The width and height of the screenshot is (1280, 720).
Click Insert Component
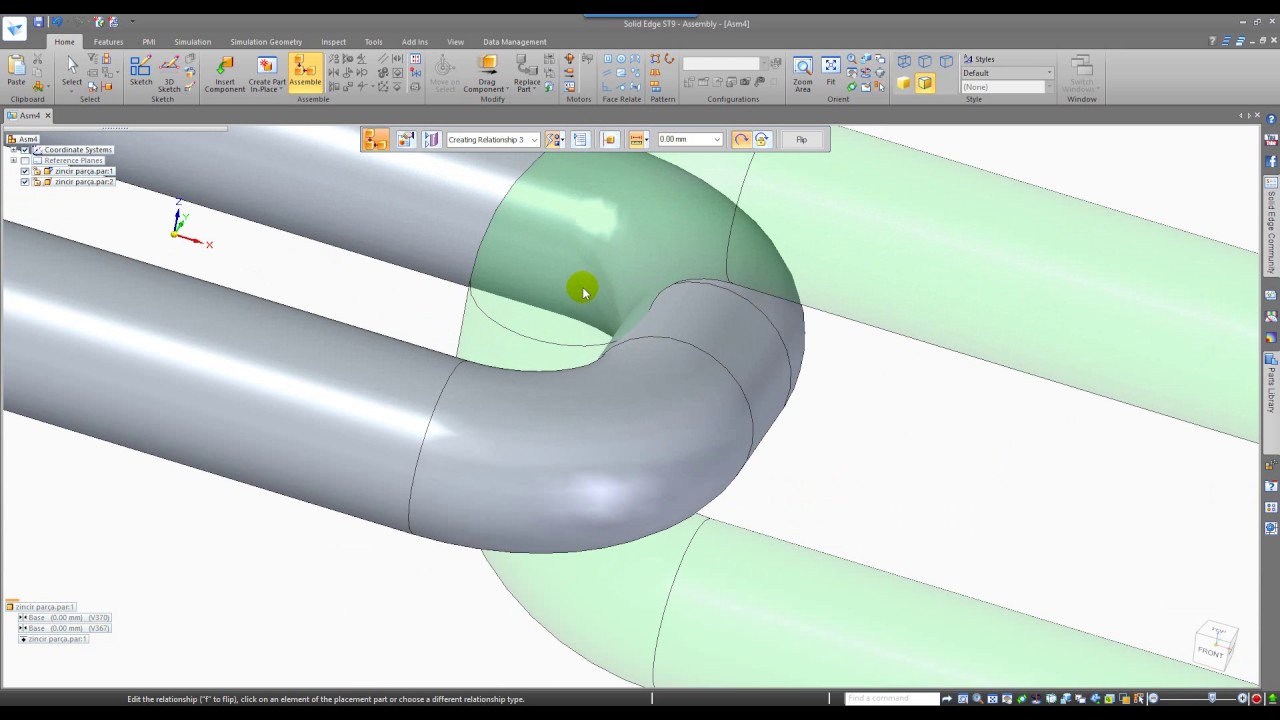pyautogui.click(x=225, y=74)
